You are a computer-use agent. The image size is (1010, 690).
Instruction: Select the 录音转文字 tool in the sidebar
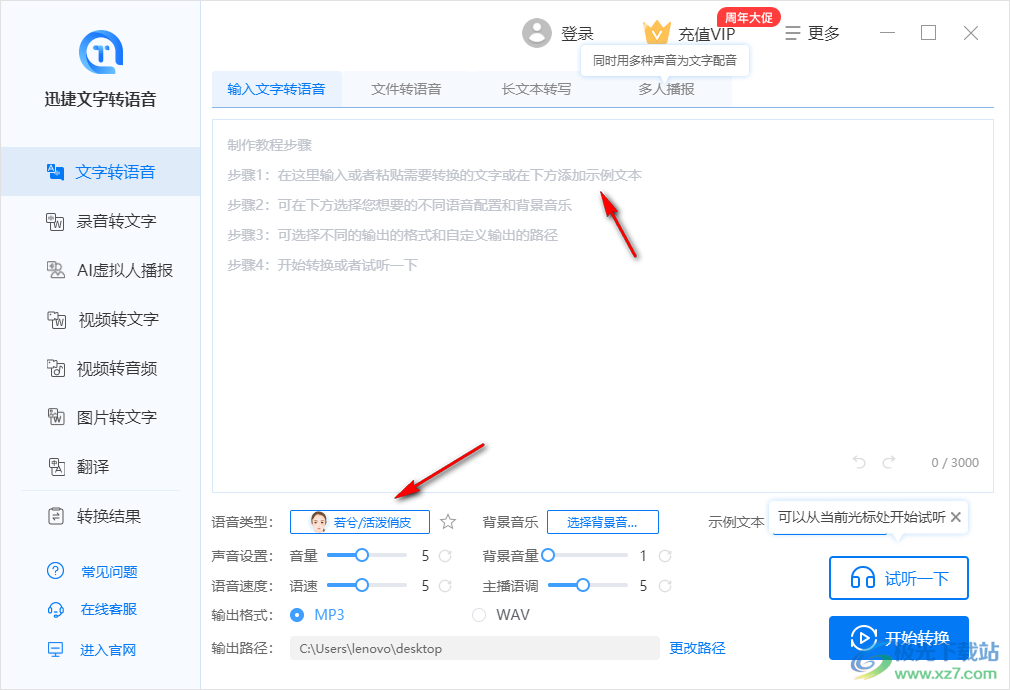[x=100, y=221]
